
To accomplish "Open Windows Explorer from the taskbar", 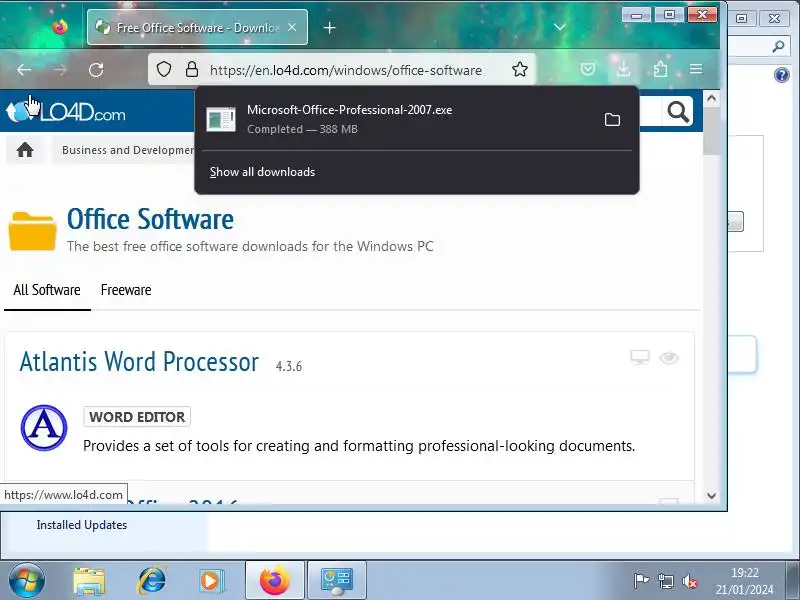I will pyautogui.click(x=89, y=581).
